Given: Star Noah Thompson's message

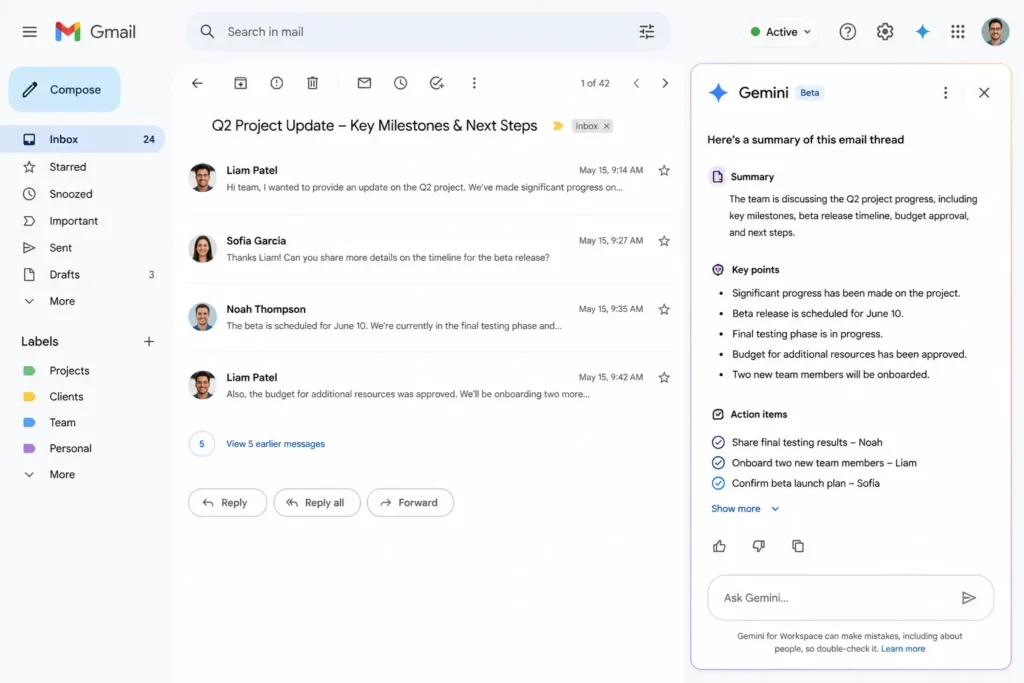Looking at the screenshot, I should pyautogui.click(x=664, y=310).
